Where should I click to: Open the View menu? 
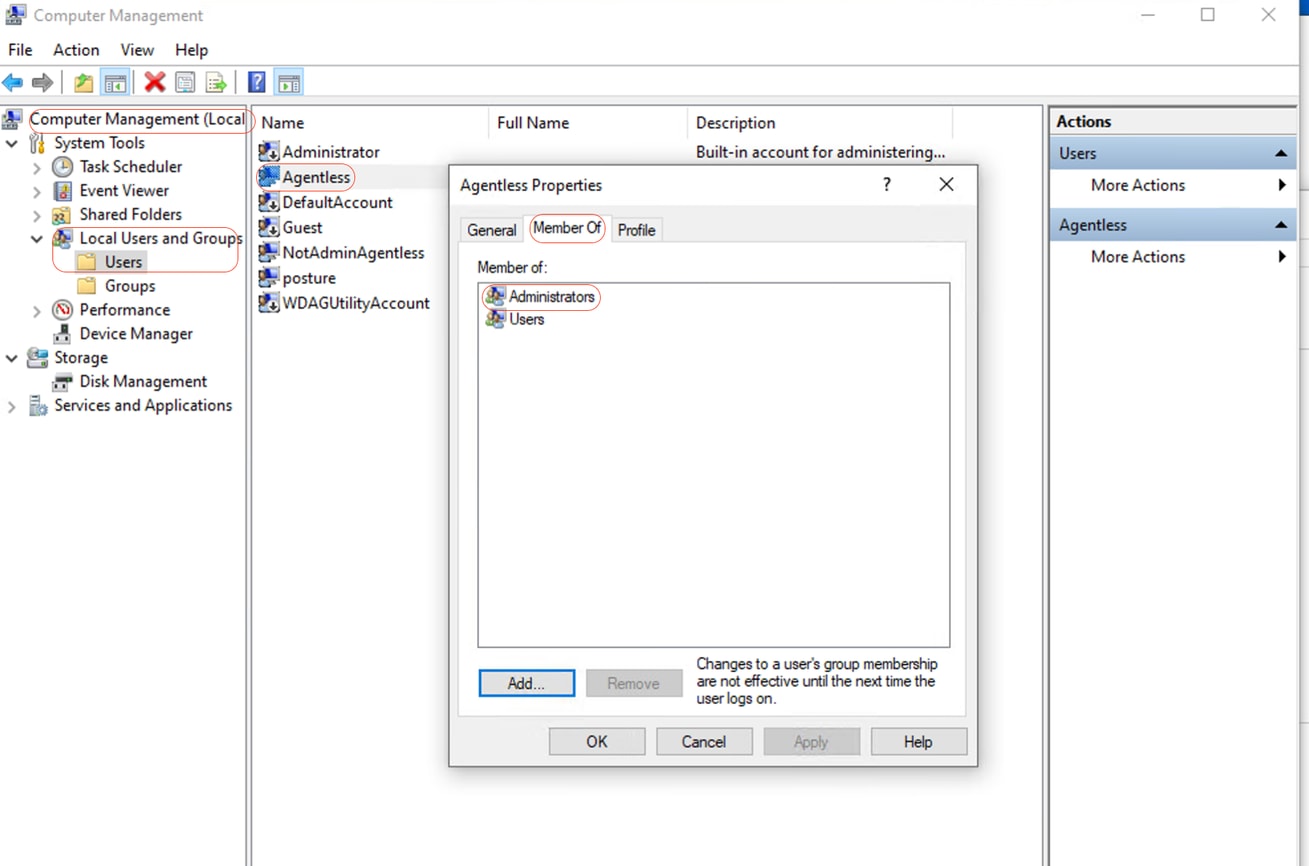tap(137, 50)
